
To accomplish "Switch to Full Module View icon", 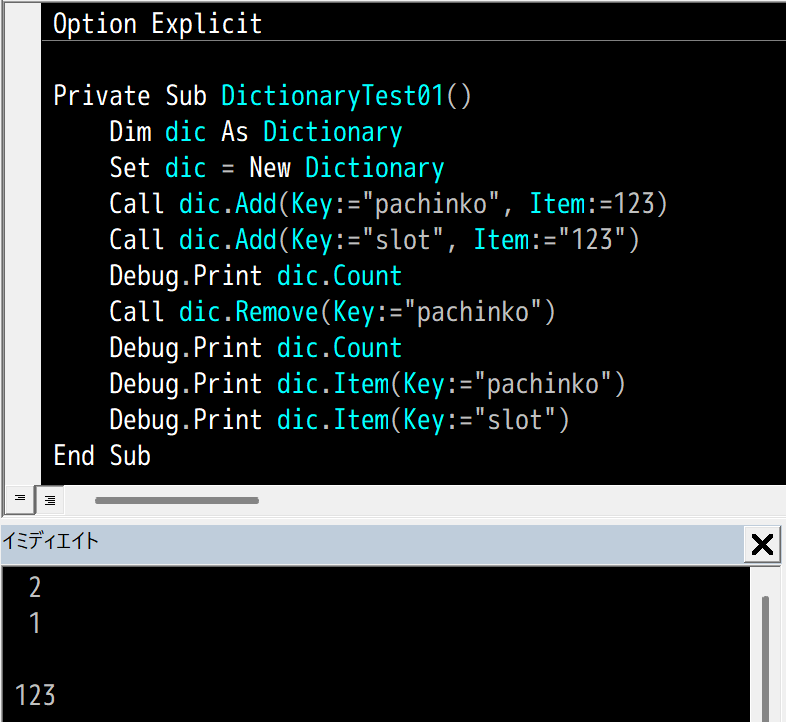I will tap(50, 500).
